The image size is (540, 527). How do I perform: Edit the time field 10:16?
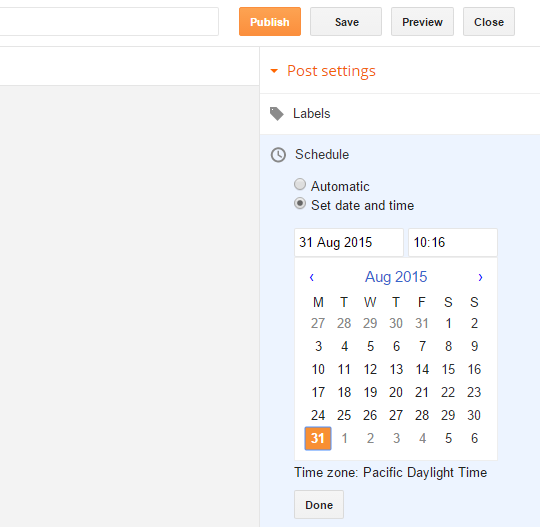coord(453,242)
